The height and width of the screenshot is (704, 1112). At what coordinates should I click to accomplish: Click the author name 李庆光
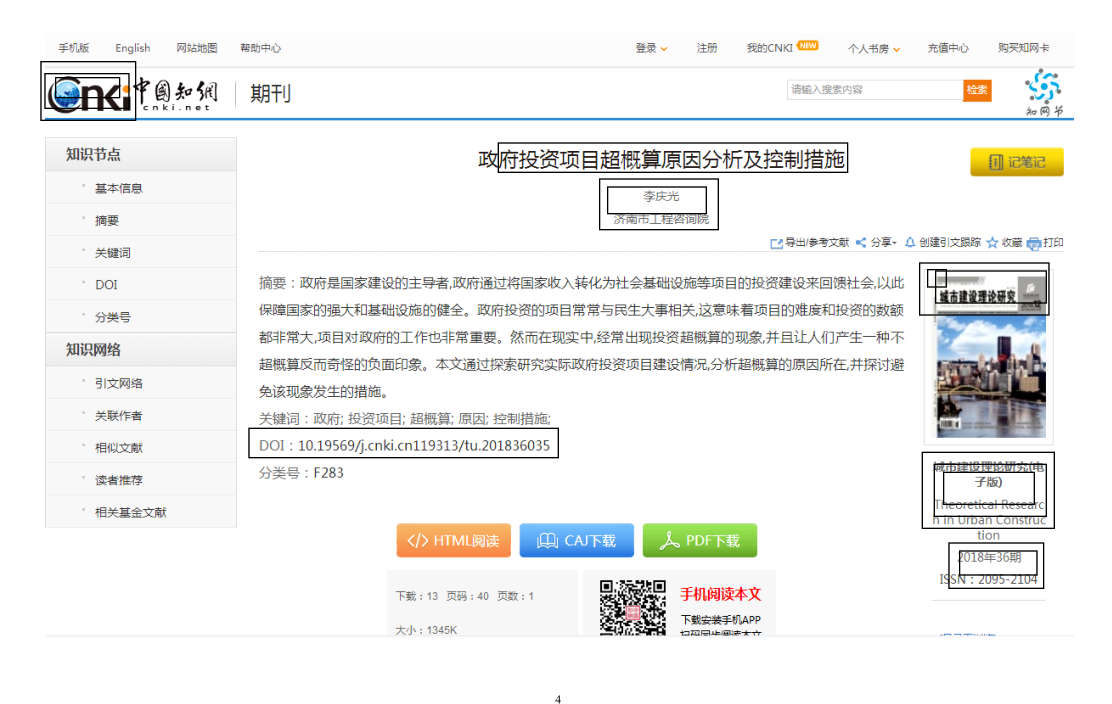pos(660,197)
